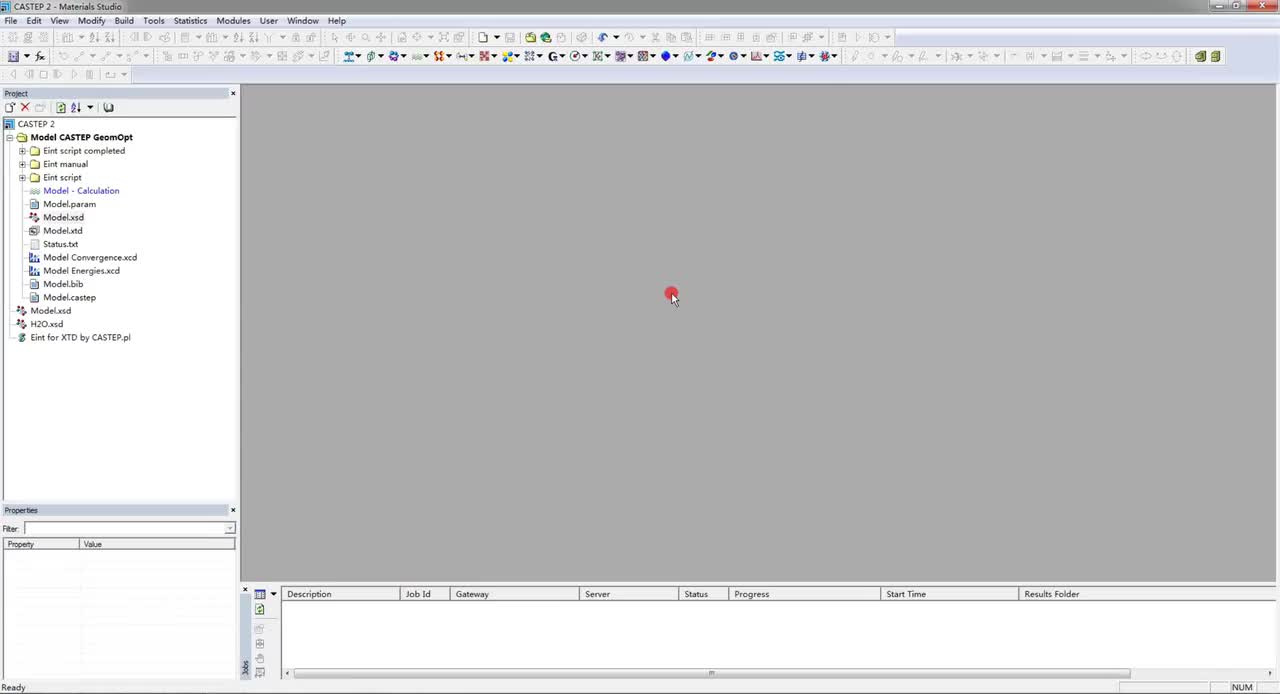Screen dimensions: 1280x694
Task: Click the fx function icon
Action: point(40,56)
